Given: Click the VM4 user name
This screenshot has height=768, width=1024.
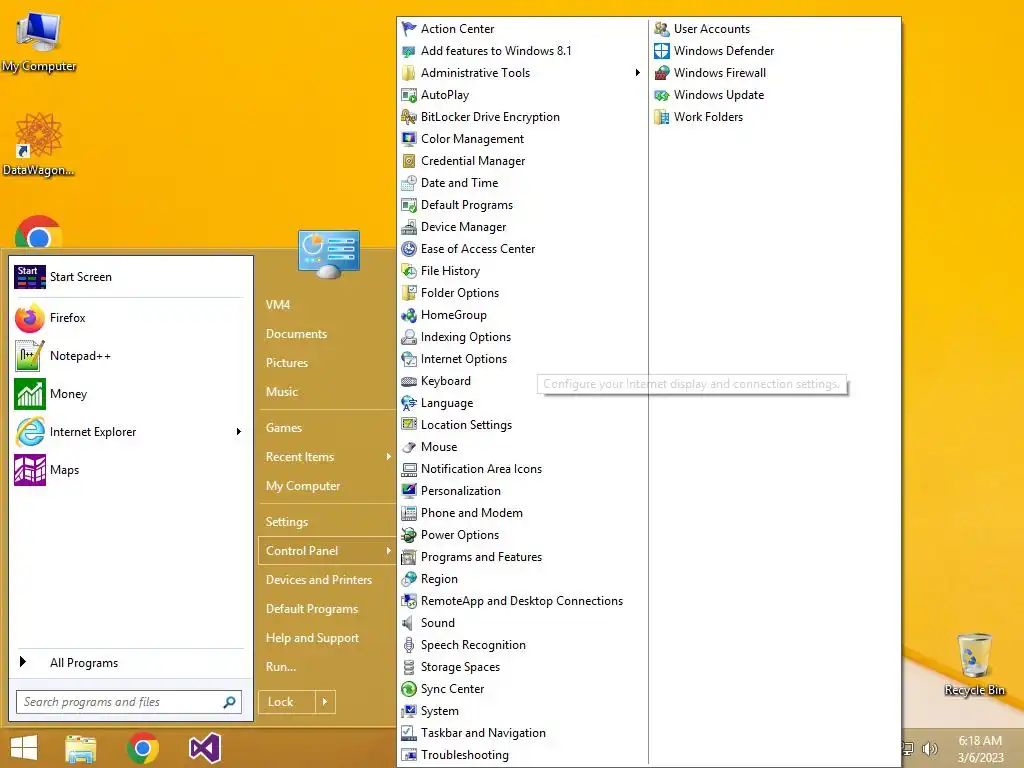Looking at the screenshot, I should coord(278,304).
